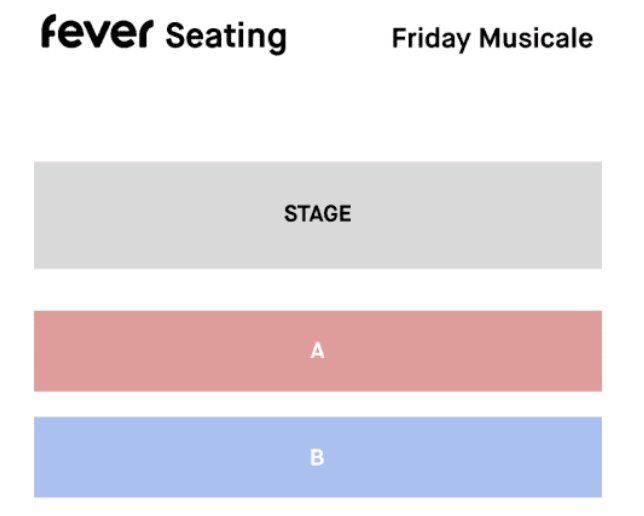Click the fever brand logo
644x516 pixels.
(x=97, y=34)
